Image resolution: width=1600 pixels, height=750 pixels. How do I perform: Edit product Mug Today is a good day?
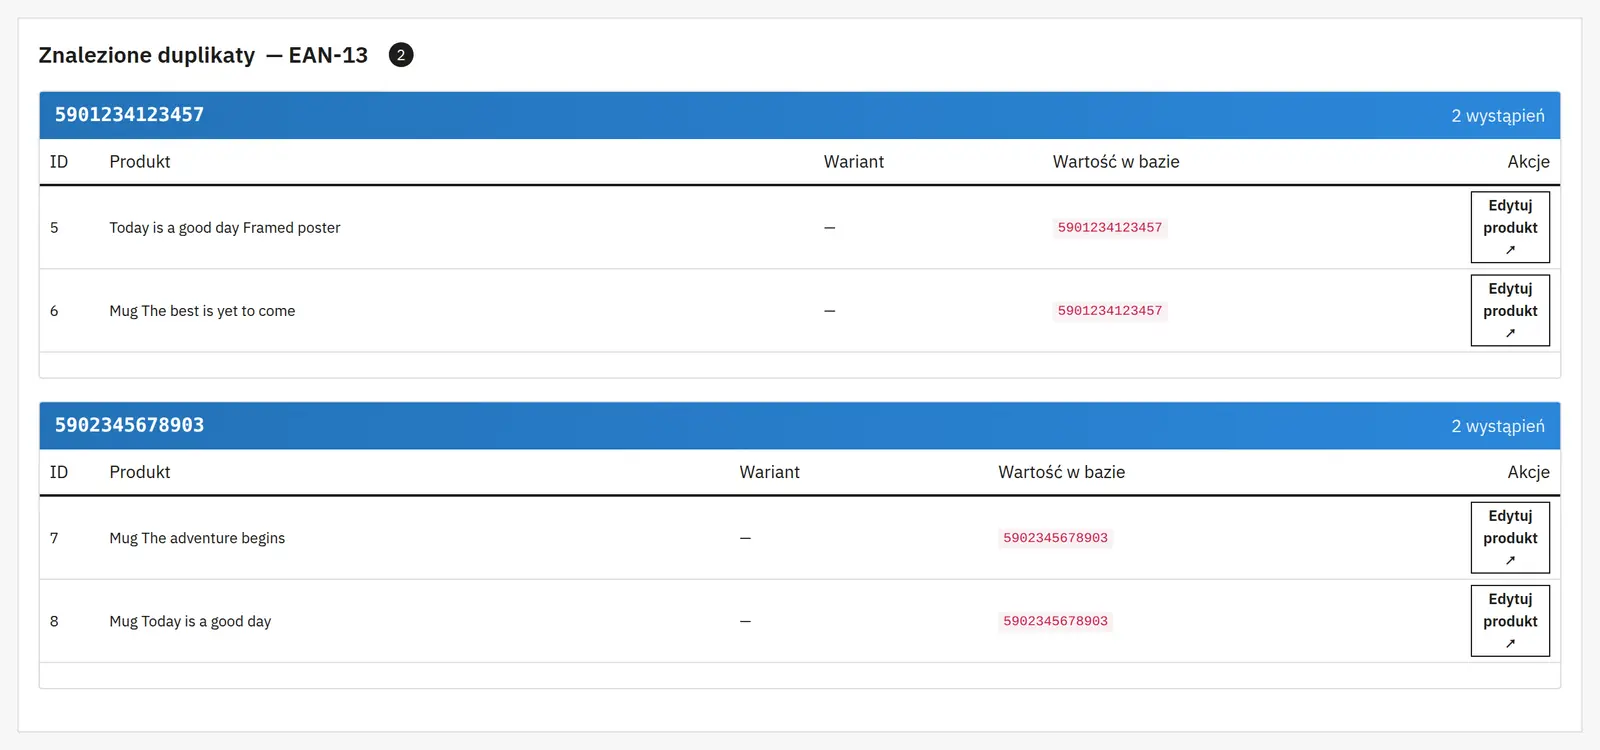1510,620
